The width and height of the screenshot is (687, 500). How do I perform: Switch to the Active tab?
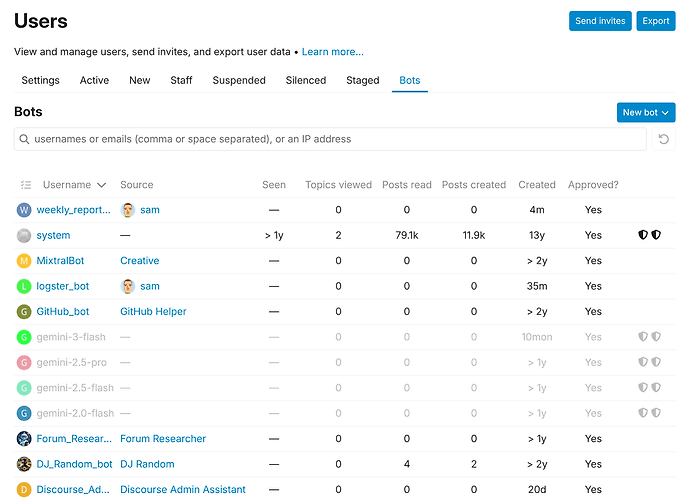[x=94, y=81]
